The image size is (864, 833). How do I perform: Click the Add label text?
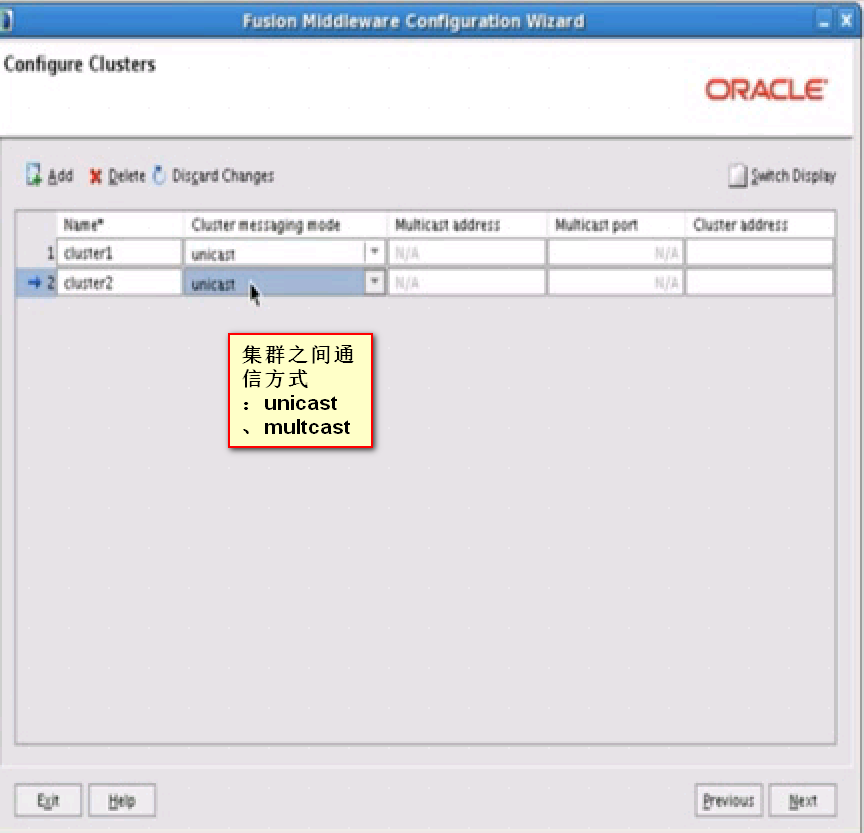click(60, 176)
